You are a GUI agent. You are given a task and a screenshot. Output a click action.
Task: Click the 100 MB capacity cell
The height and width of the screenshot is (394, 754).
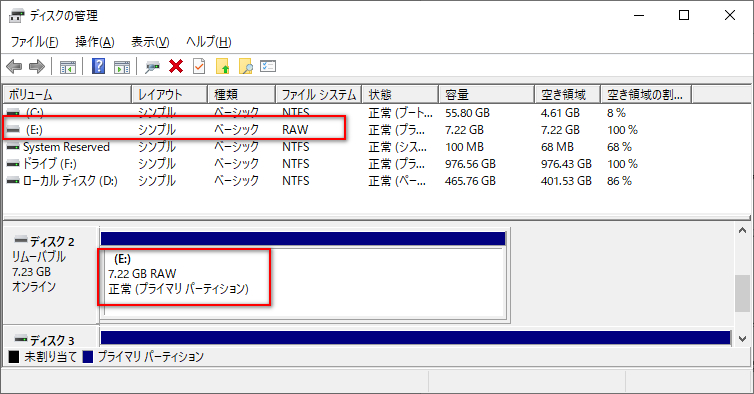click(464, 147)
